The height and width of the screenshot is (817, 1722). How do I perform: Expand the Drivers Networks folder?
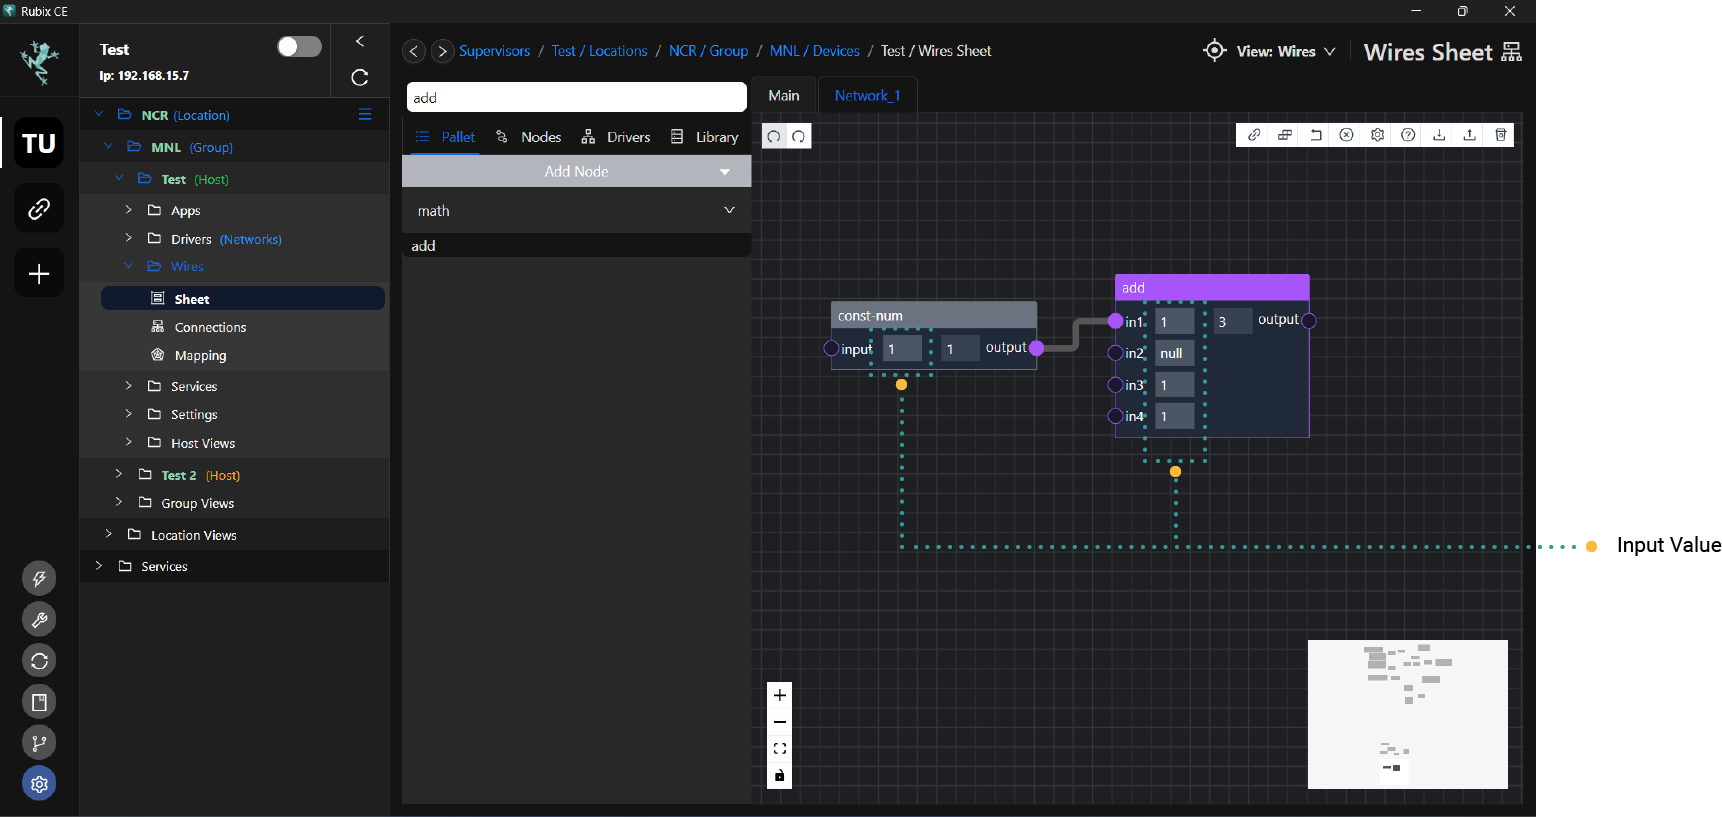pyautogui.click(x=128, y=237)
